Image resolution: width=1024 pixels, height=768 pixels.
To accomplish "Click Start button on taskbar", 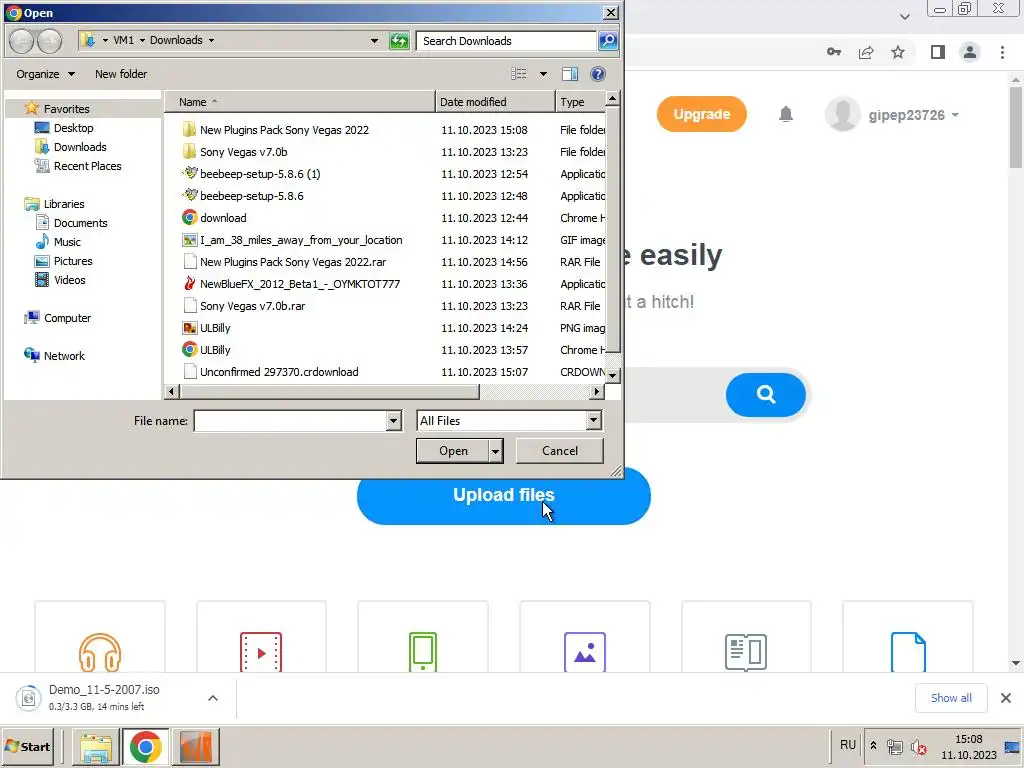I will 27,746.
